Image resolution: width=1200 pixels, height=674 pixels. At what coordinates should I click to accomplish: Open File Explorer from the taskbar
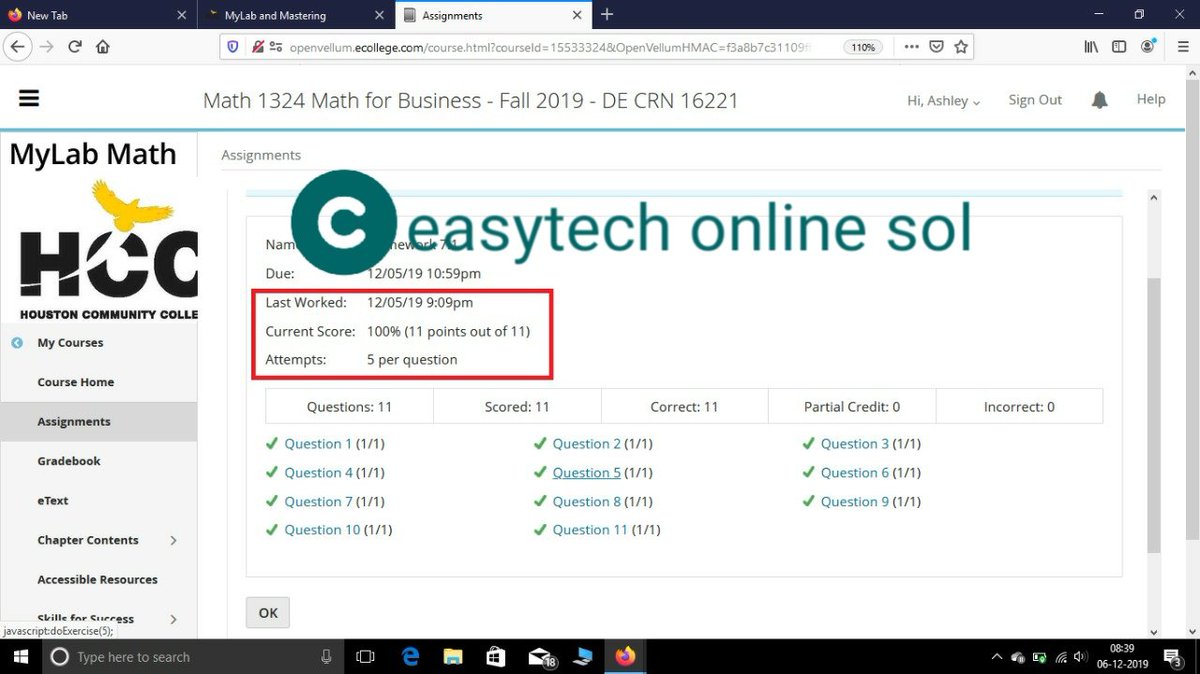(x=453, y=657)
